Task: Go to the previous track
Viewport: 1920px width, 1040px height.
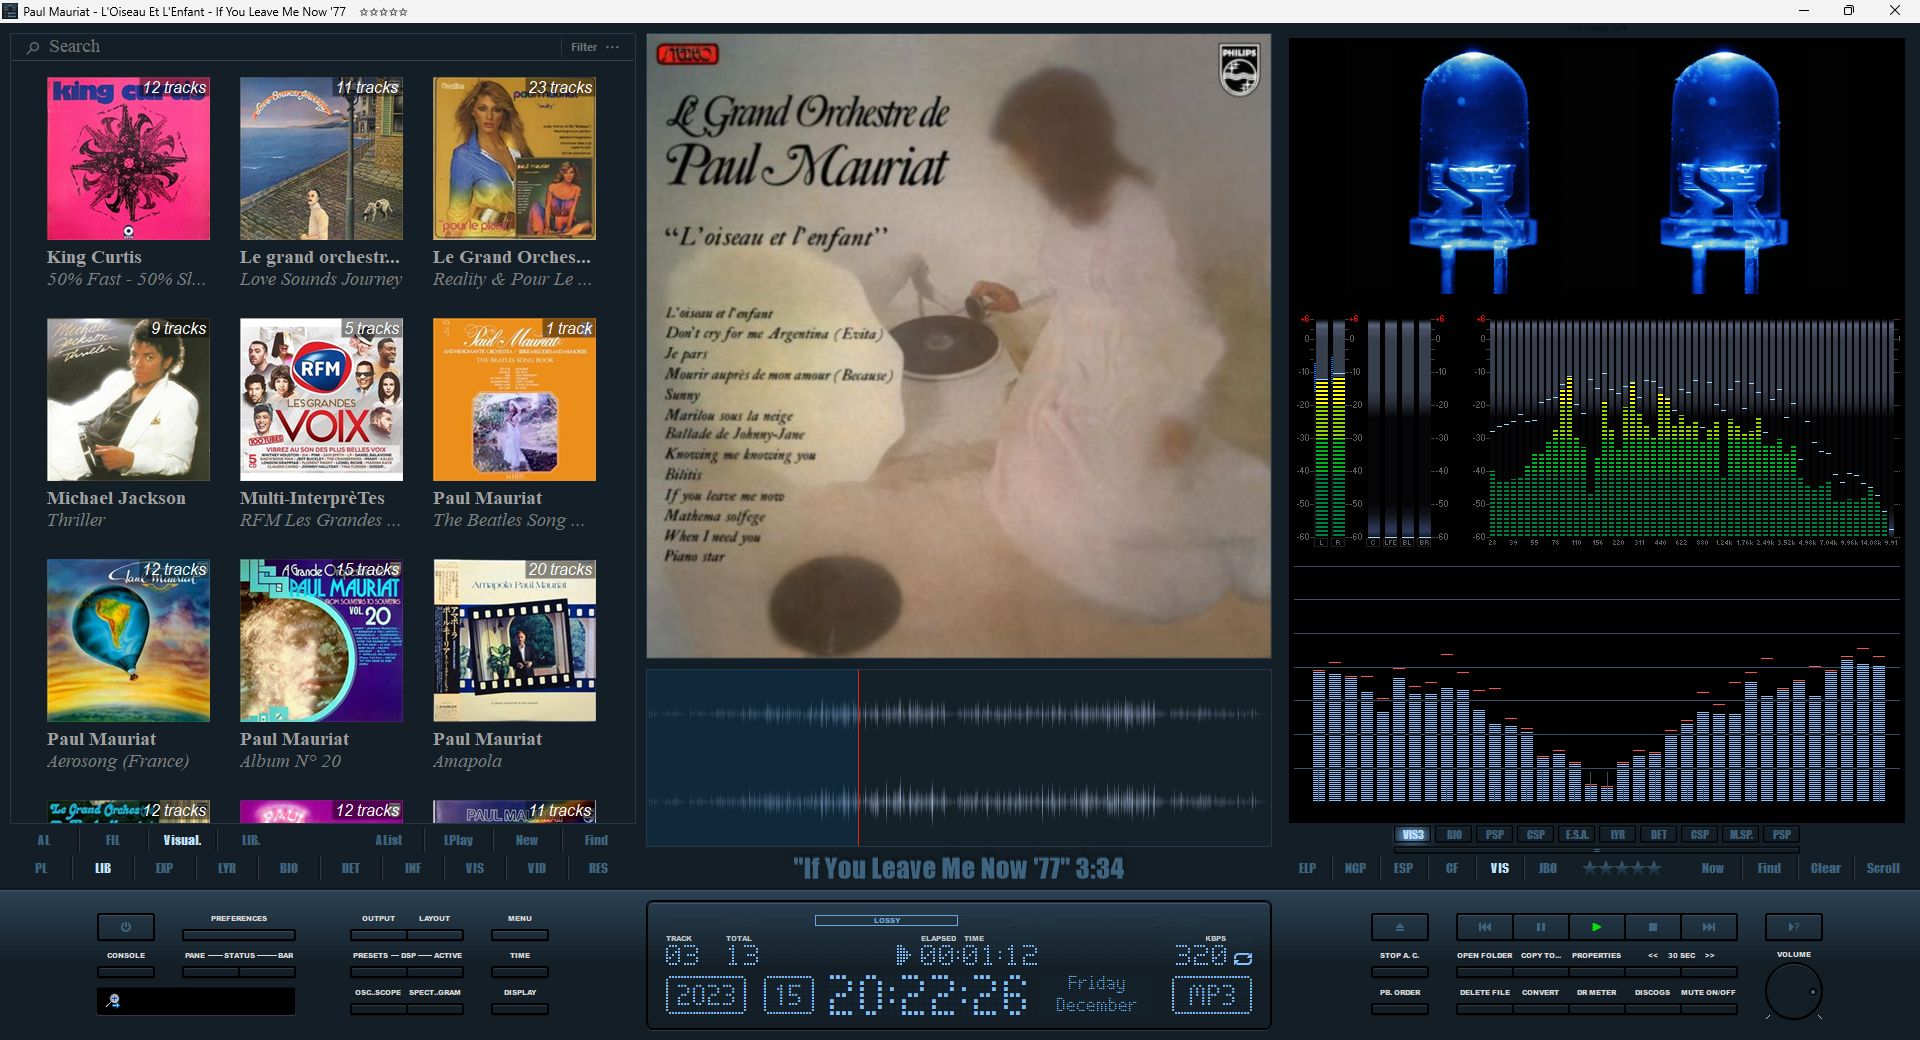Action: coord(1484,927)
